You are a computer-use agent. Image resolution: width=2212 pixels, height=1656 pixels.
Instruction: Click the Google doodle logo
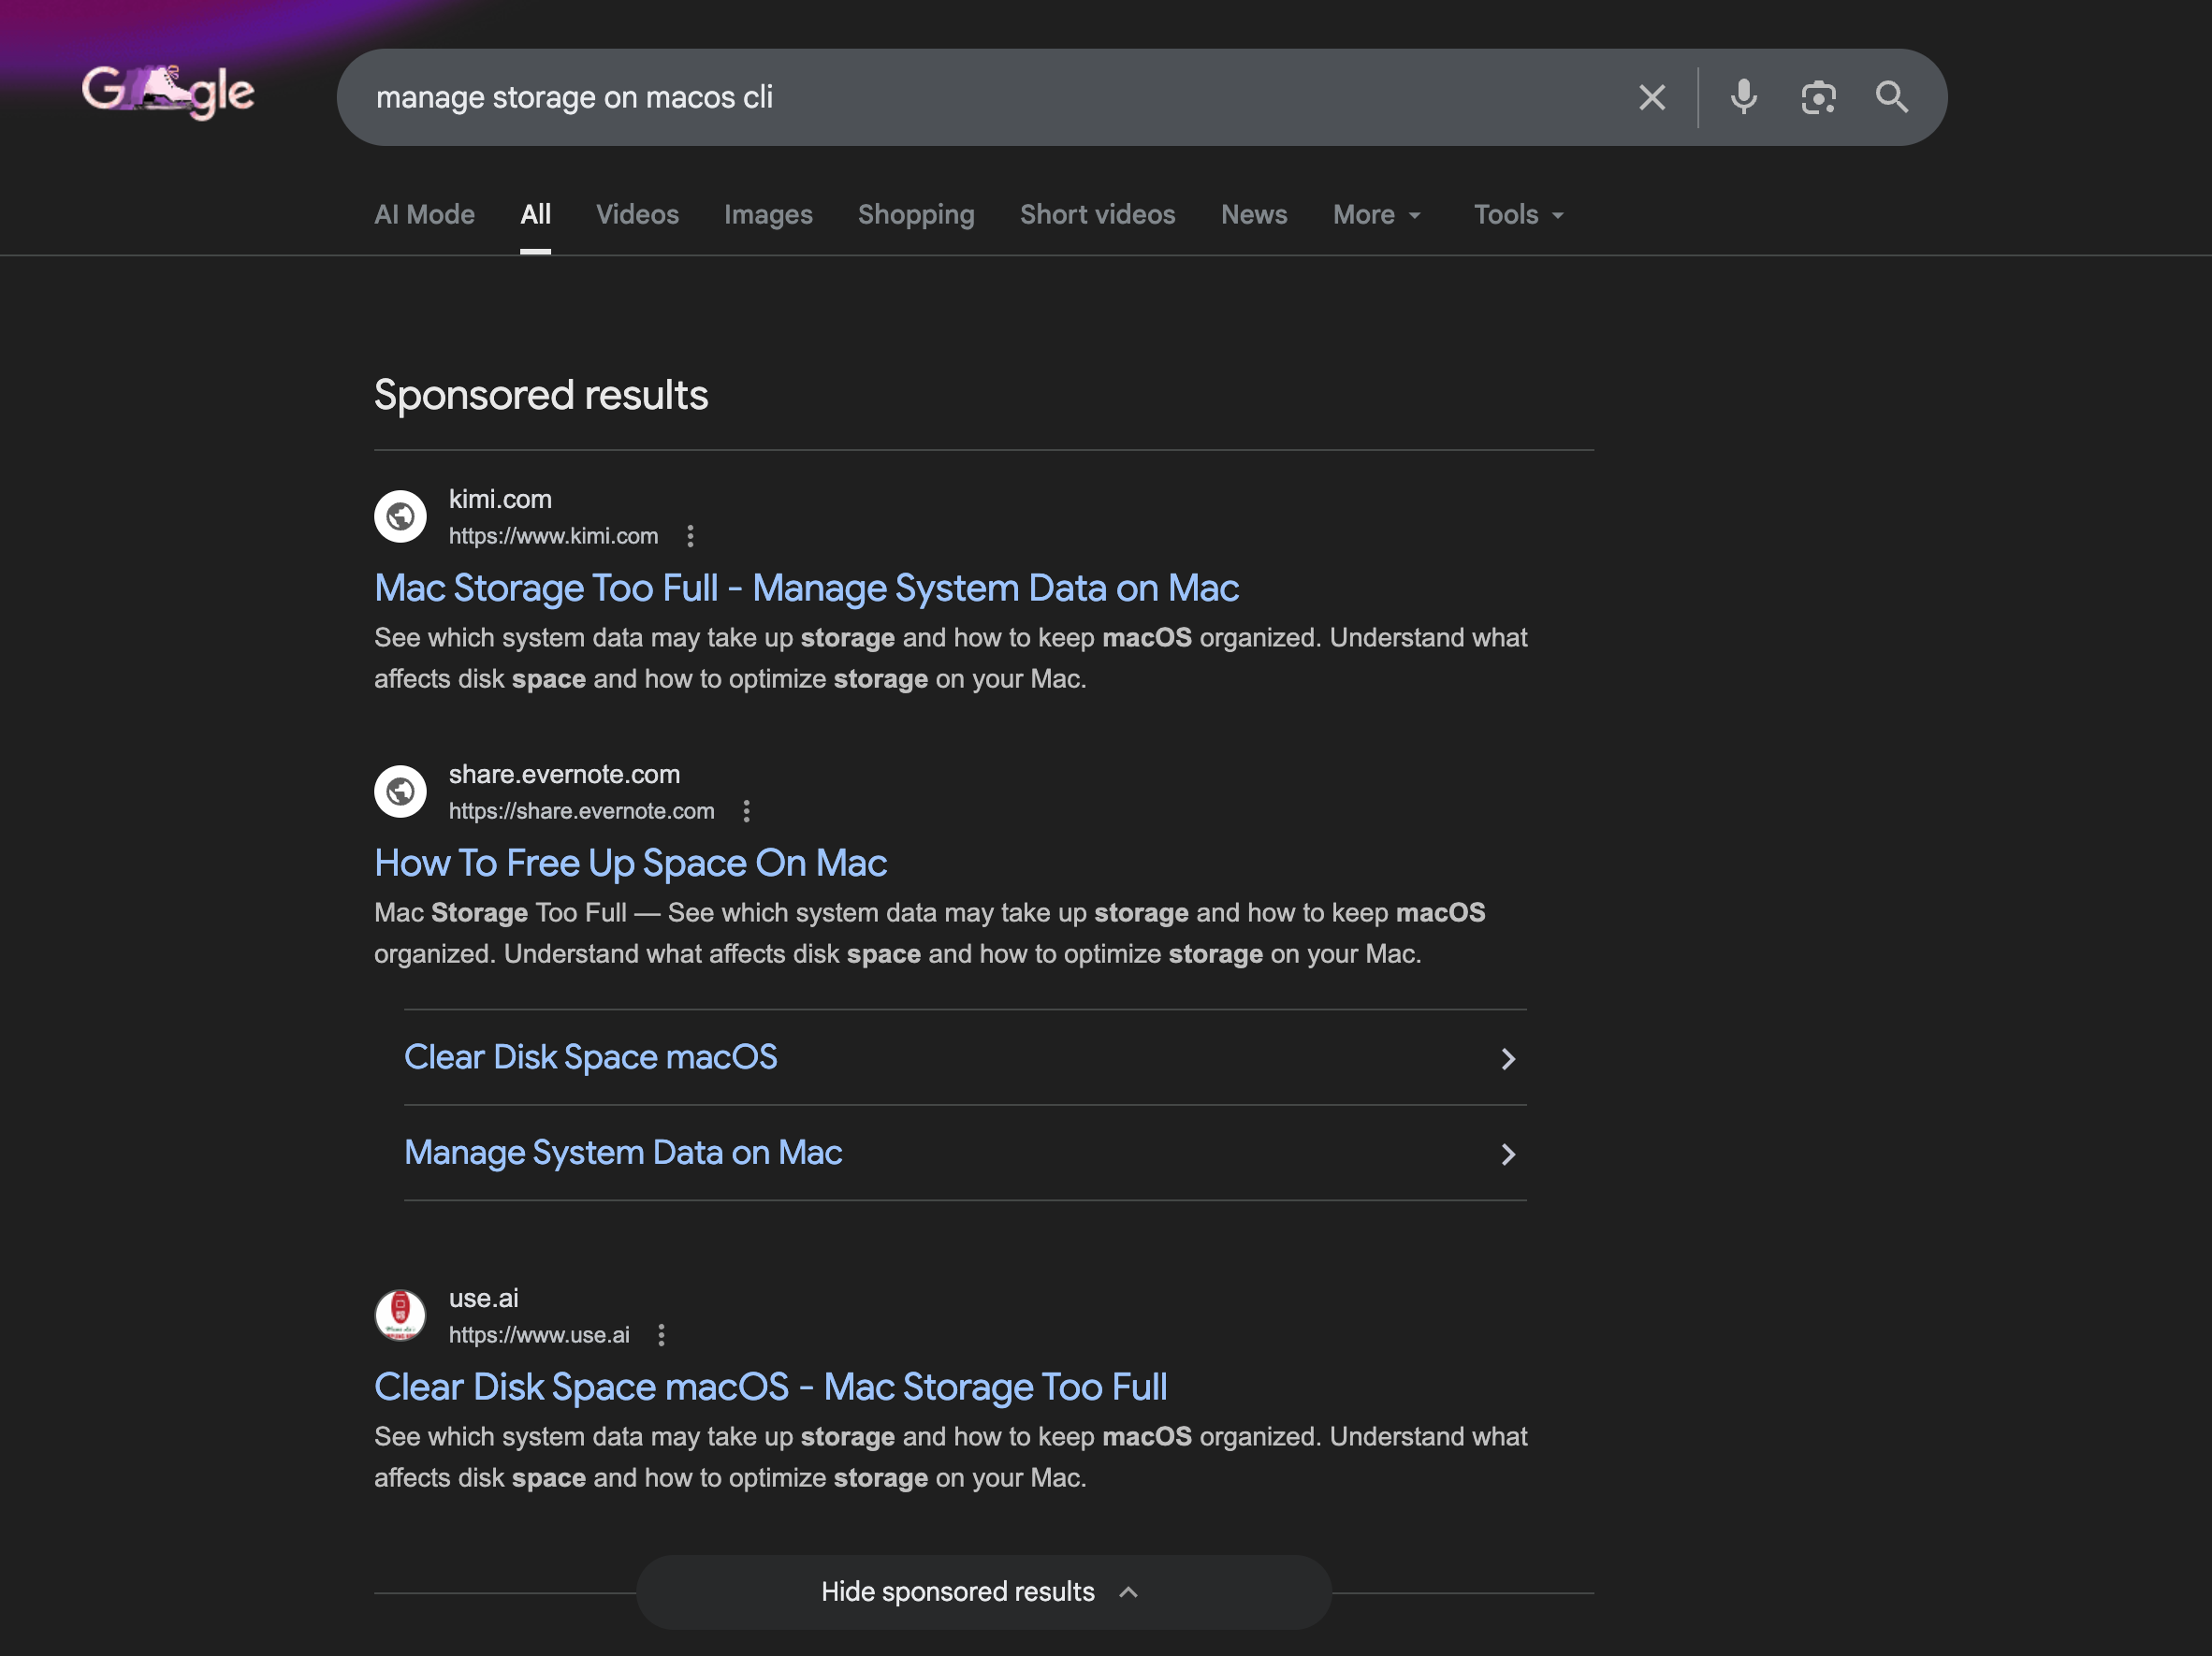(x=168, y=92)
